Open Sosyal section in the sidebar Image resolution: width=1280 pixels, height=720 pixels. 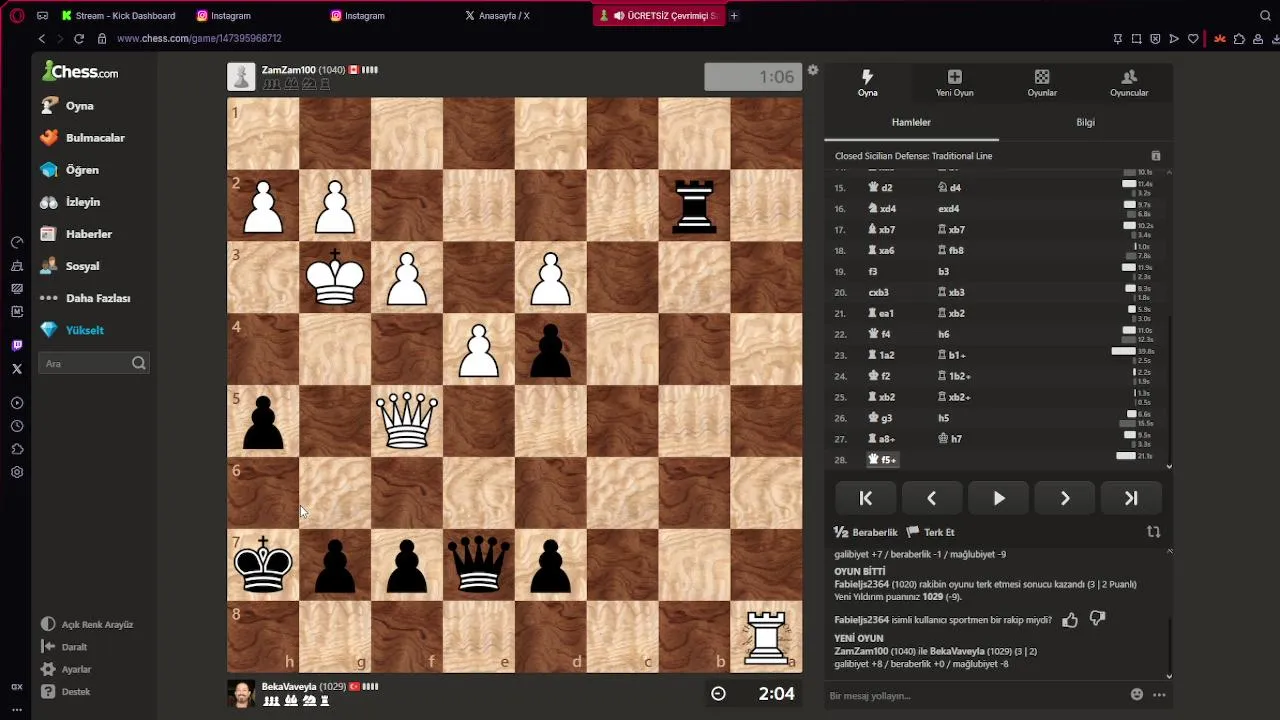click(70, 265)
